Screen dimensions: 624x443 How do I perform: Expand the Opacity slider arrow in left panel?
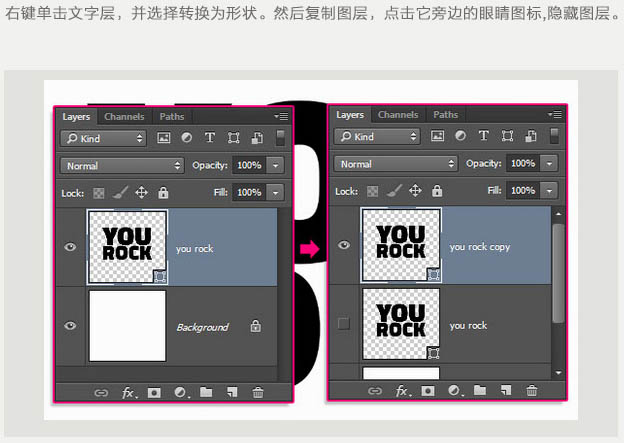[x=275, y=165]
